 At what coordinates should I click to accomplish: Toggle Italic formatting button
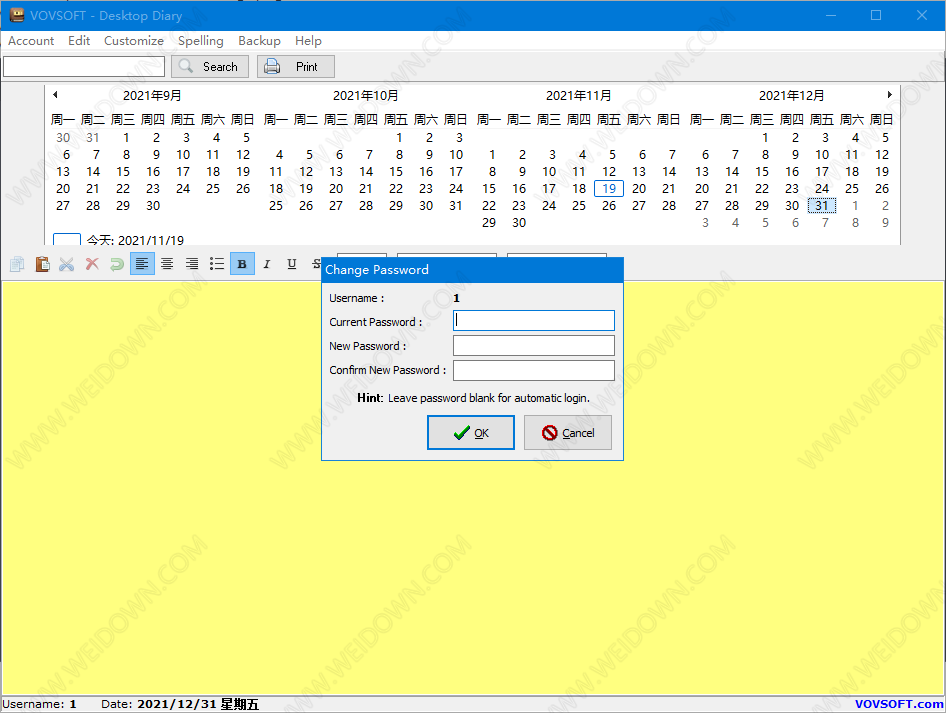[x=267, y=264]
